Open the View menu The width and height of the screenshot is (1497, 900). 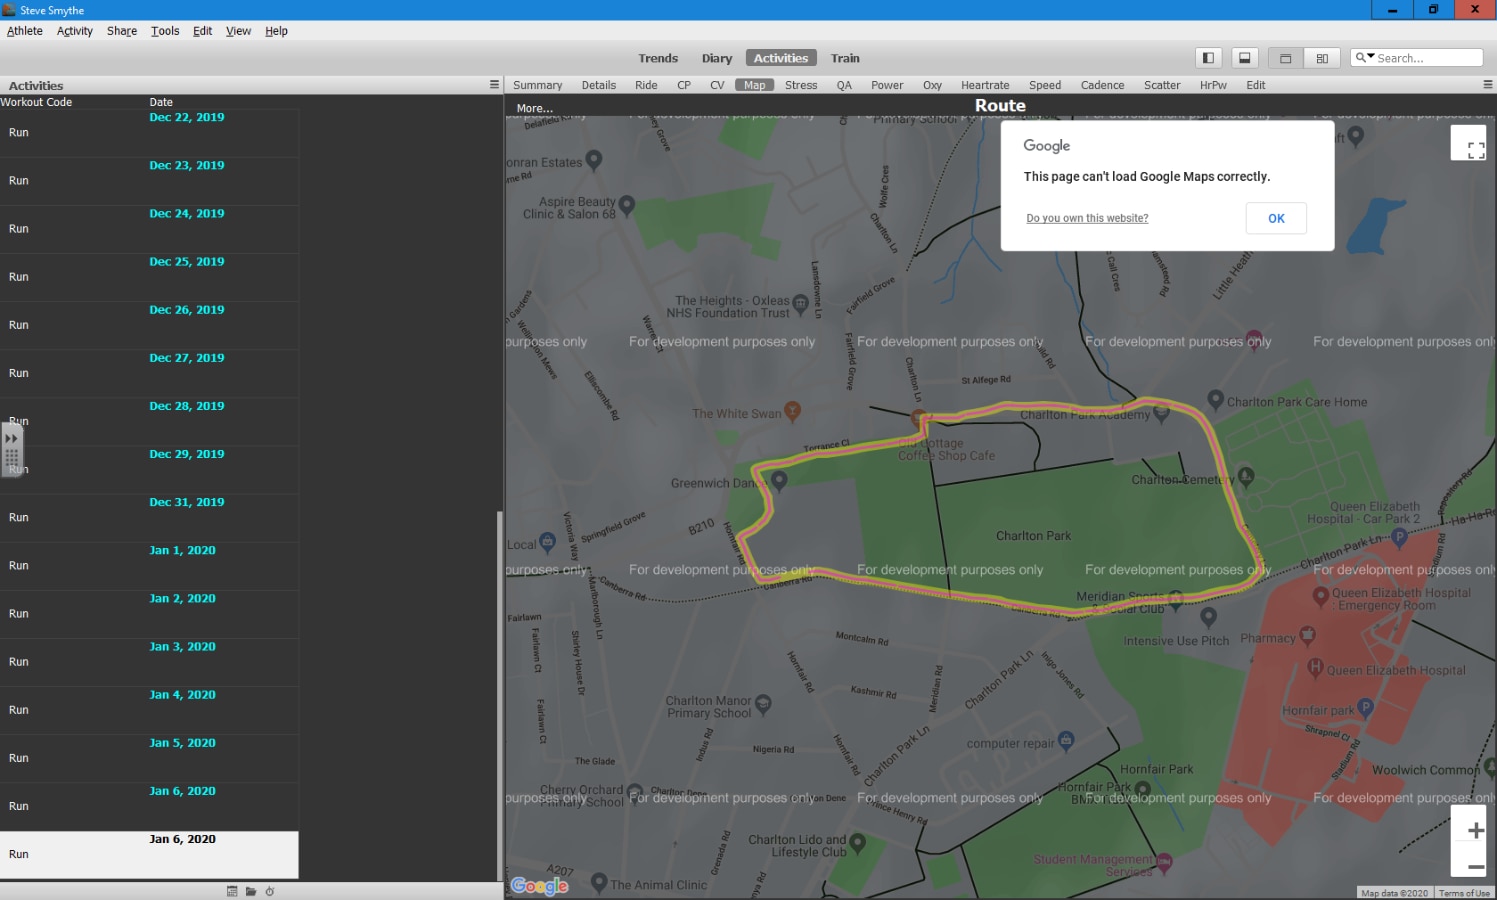click(238, 31)
